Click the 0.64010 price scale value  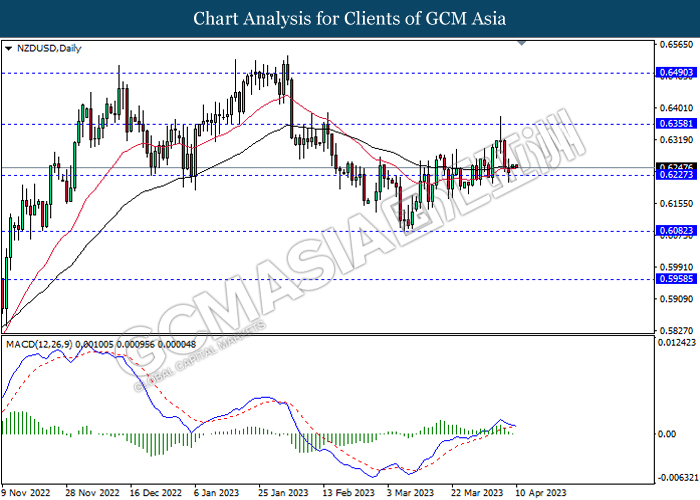pyautogui.click(x=676, y=108)
